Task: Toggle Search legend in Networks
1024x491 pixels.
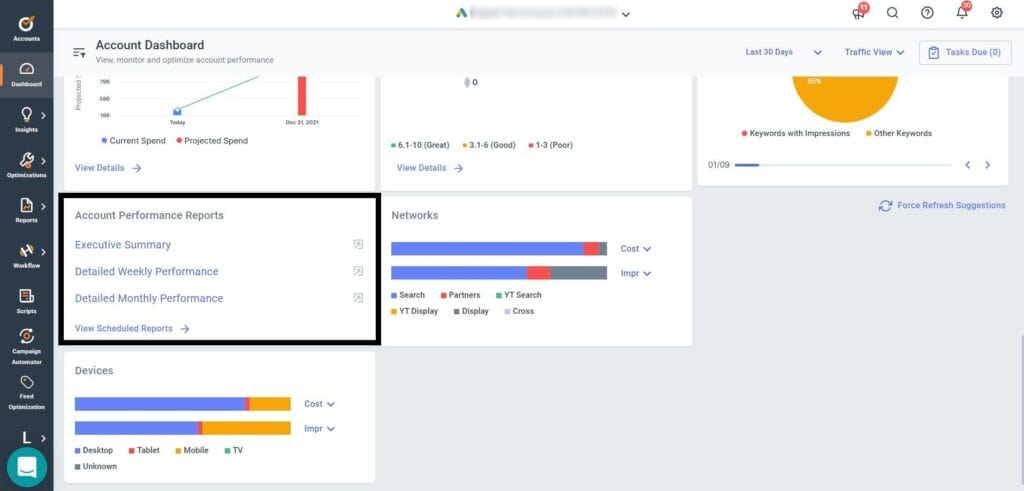Action: tap(408, 295)
